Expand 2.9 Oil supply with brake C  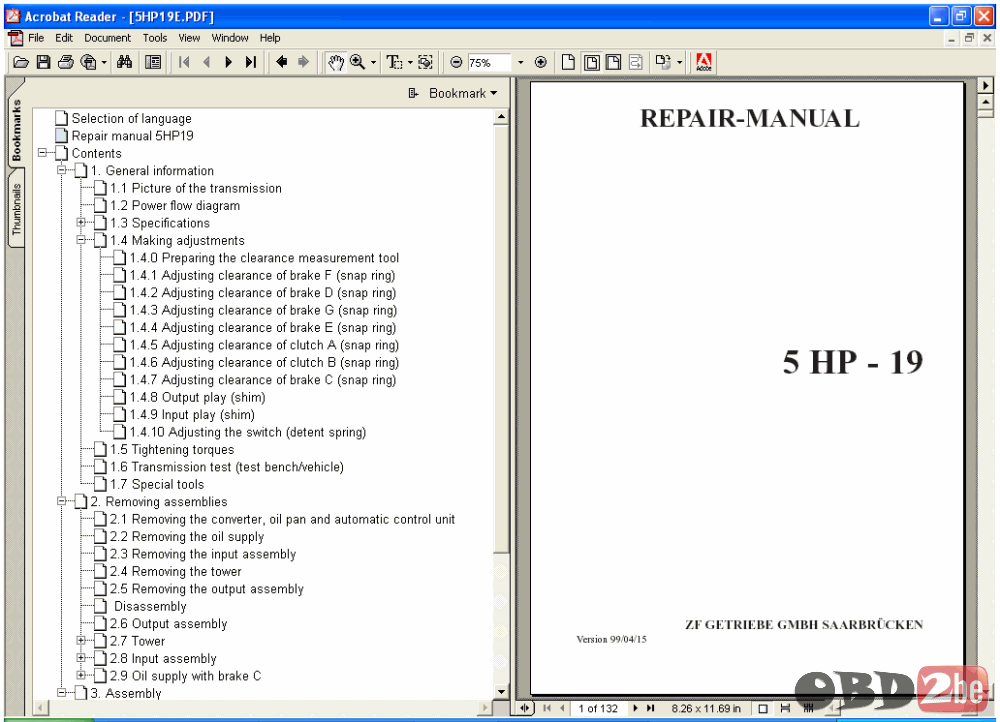click(x=81, y=674)
